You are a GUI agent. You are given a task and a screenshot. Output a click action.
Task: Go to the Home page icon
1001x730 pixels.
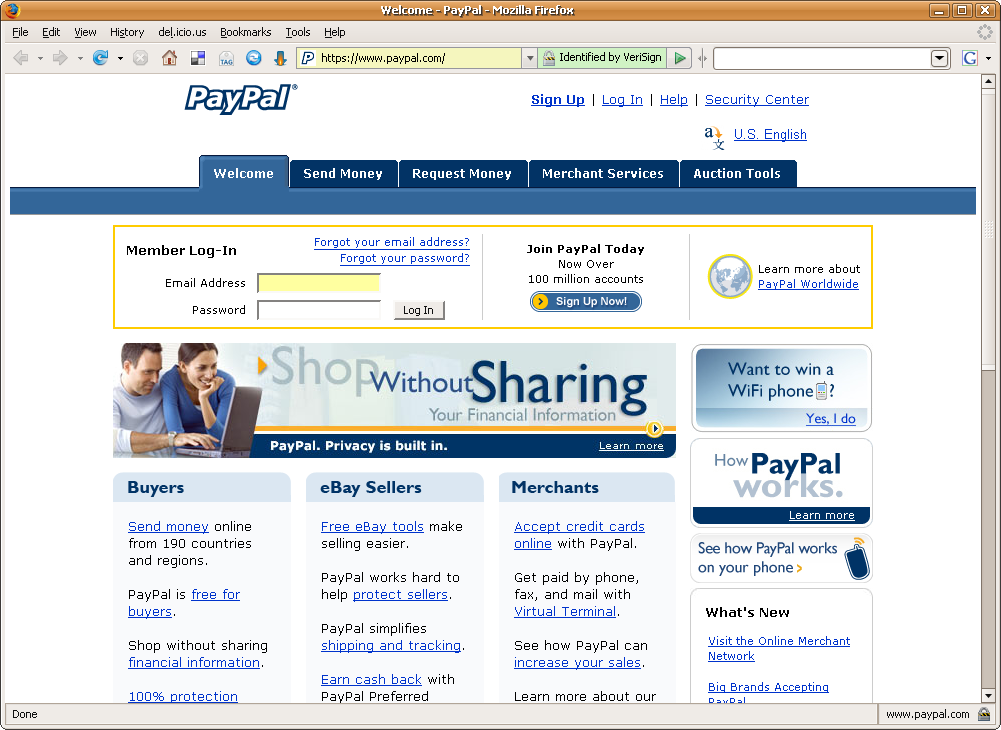click(x=169, y=58)
